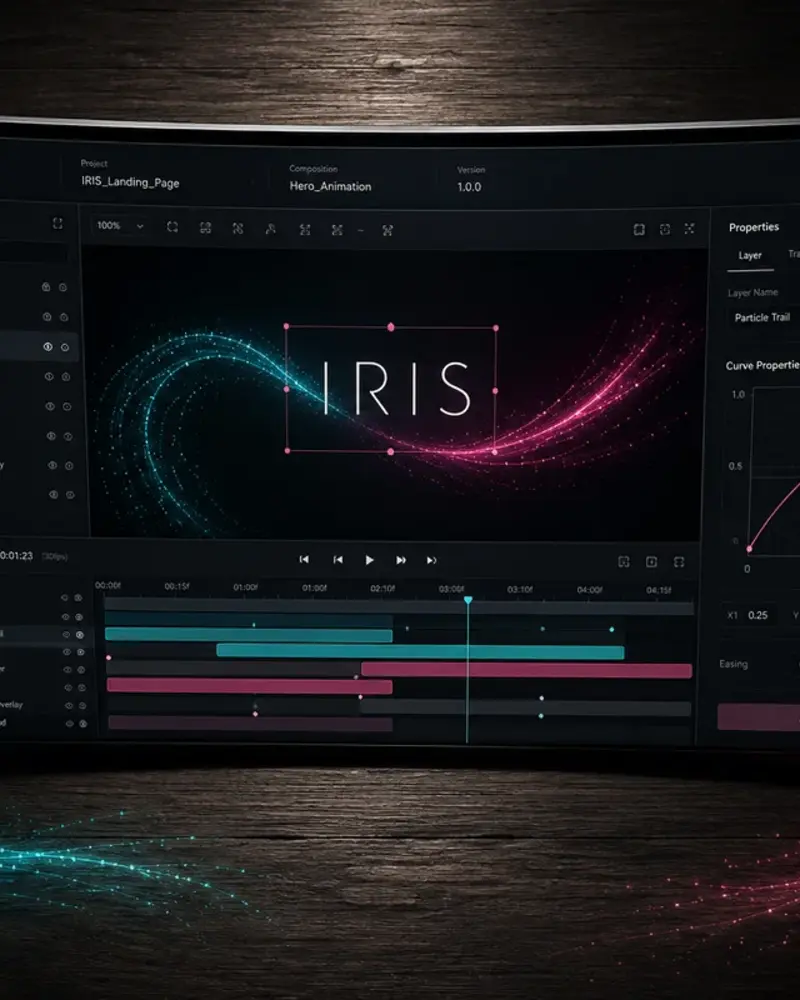Jump to the start of the composition
Viewport: 800px width, 1000px height.
(x=304, y=559)
